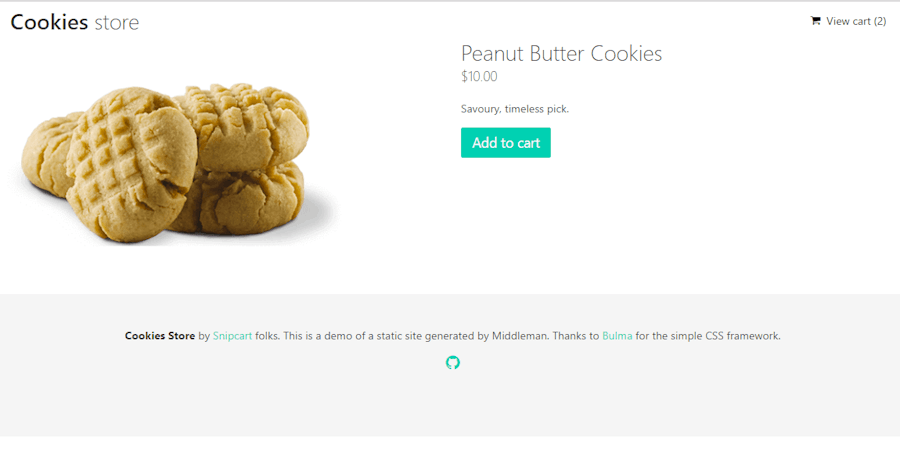Visit the Bulma link in footer

[x=617, y=336]
